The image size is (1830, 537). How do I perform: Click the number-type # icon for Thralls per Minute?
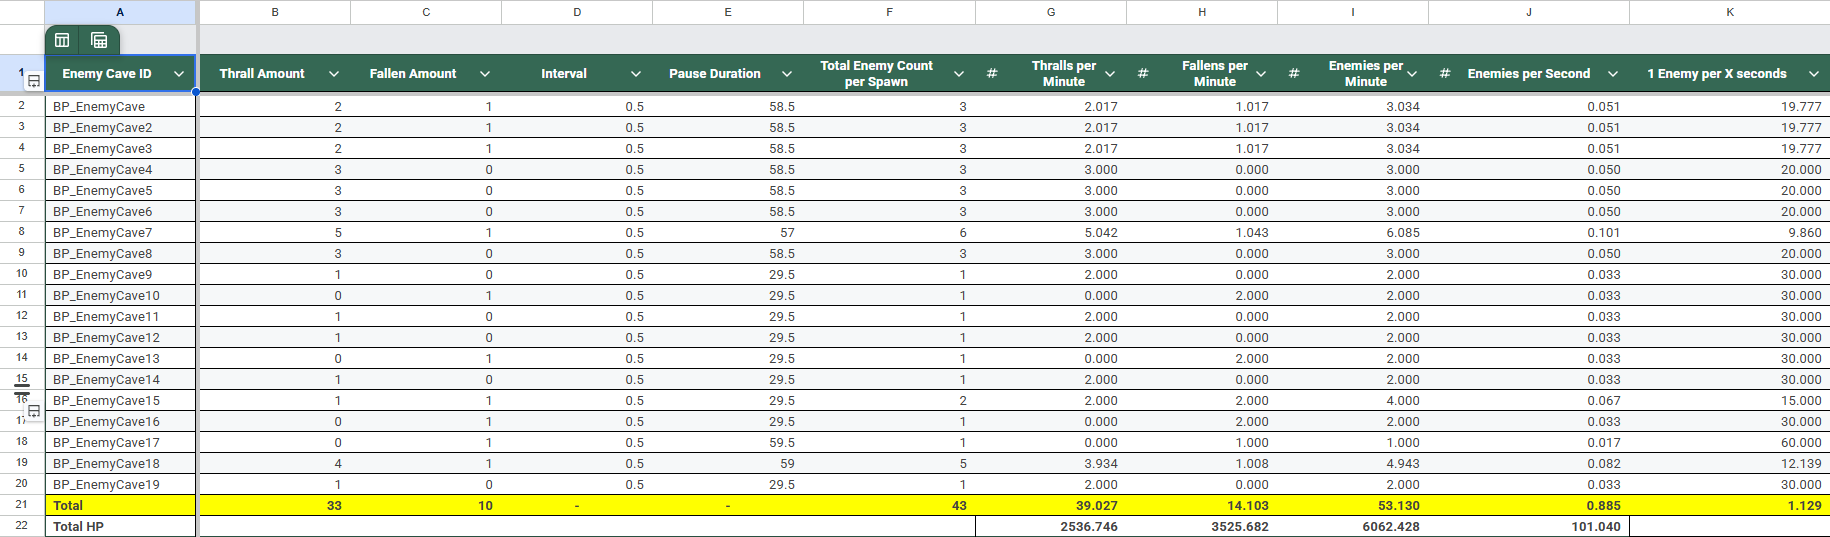(x=992, y=74)
